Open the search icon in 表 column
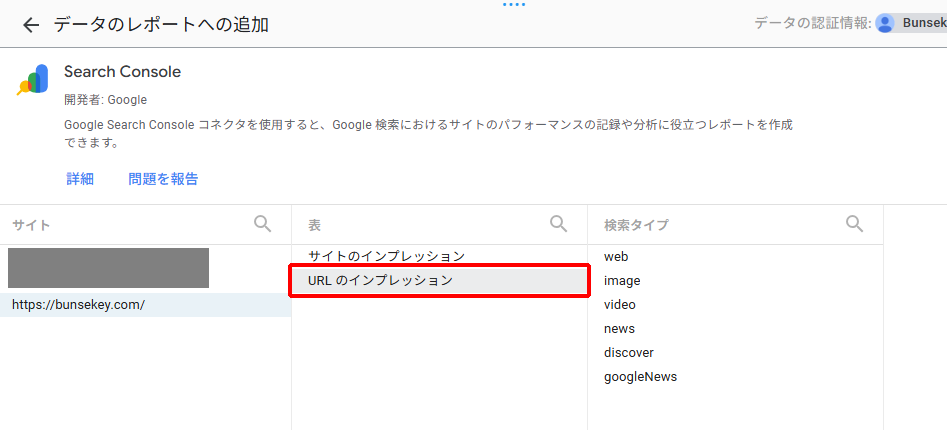Image resolution: width=947 pixels, height=430 pixels. pos(559,224)
